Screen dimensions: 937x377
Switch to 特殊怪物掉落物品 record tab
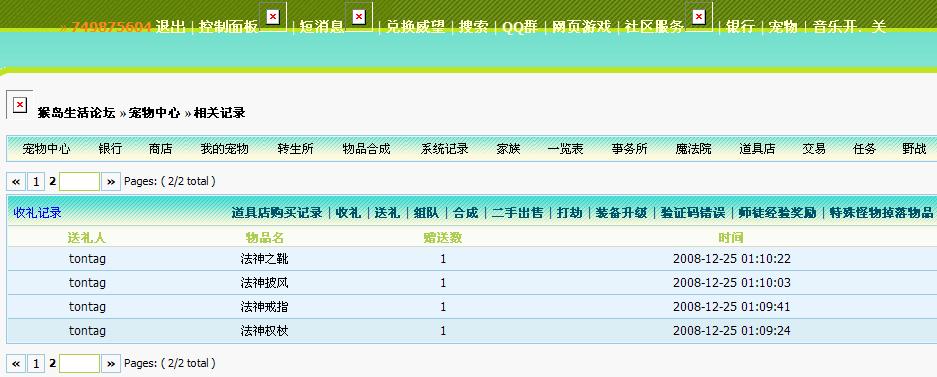tap(881, 213)
